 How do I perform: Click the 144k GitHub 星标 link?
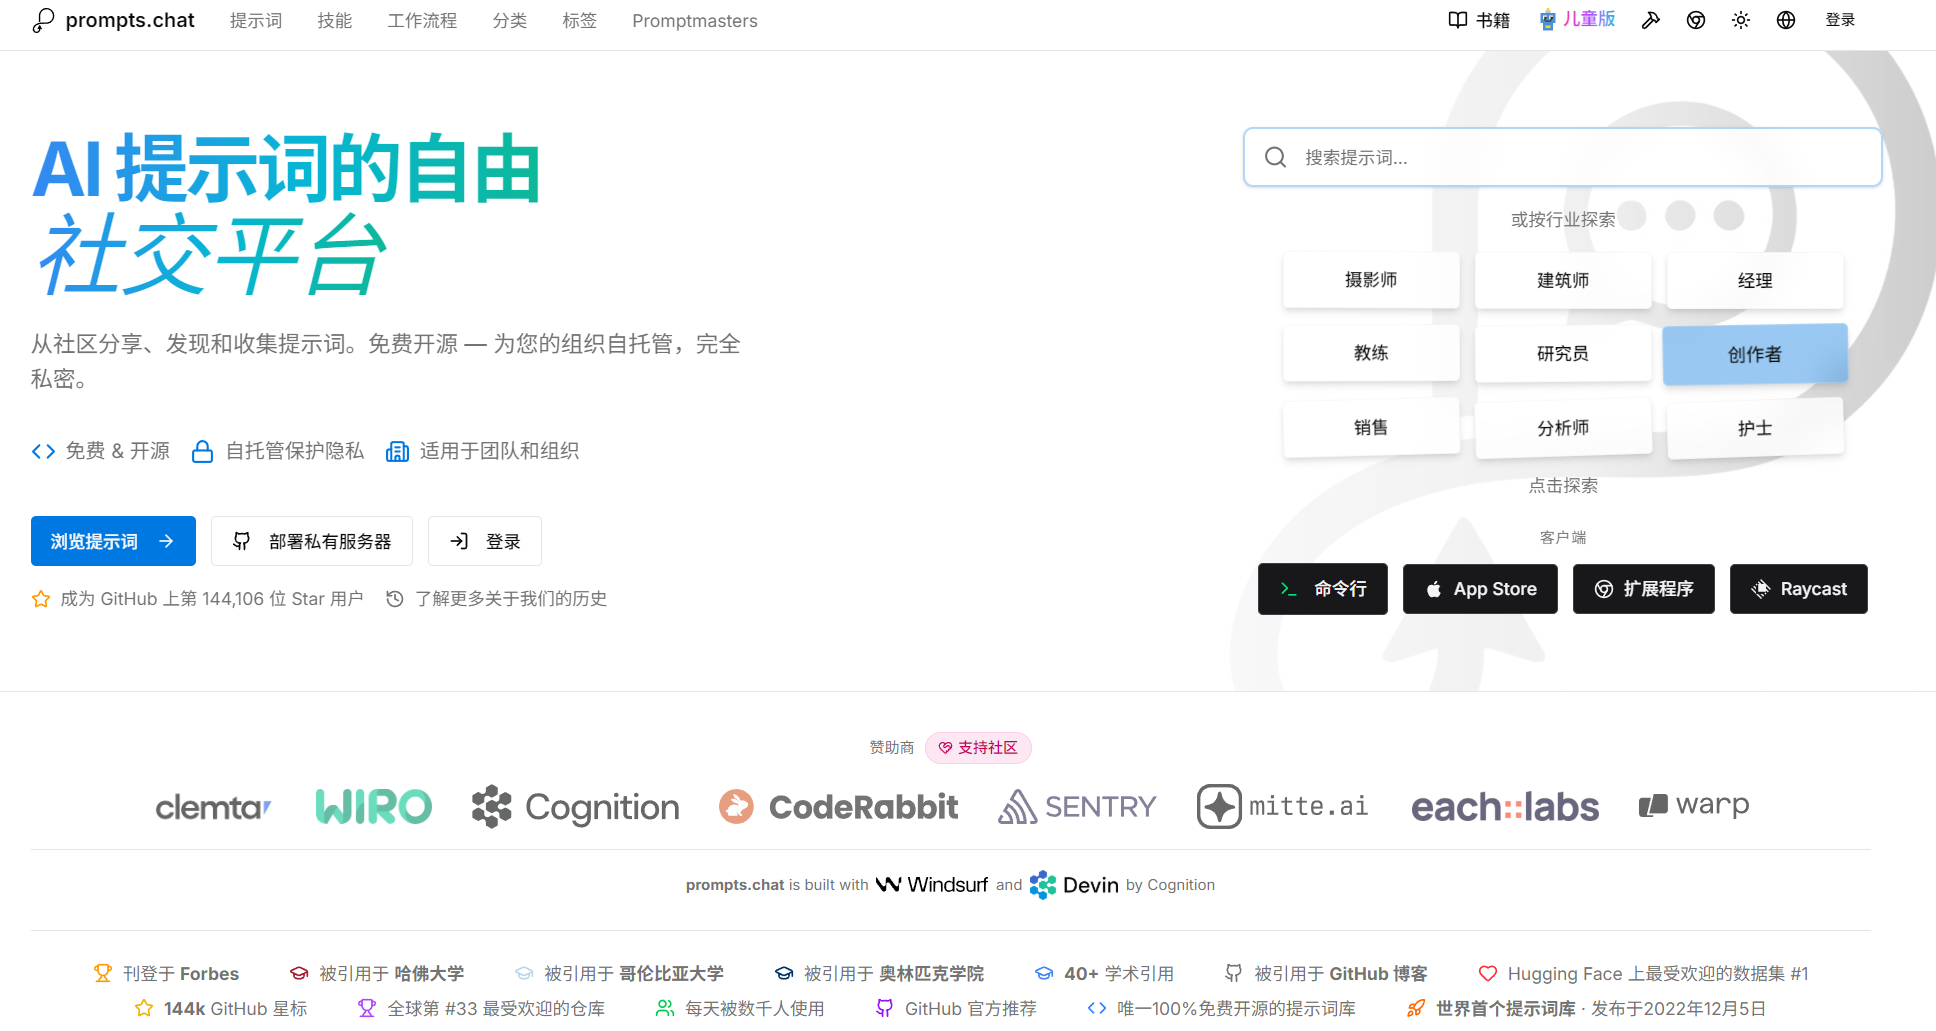click(x=221, y=1009)
